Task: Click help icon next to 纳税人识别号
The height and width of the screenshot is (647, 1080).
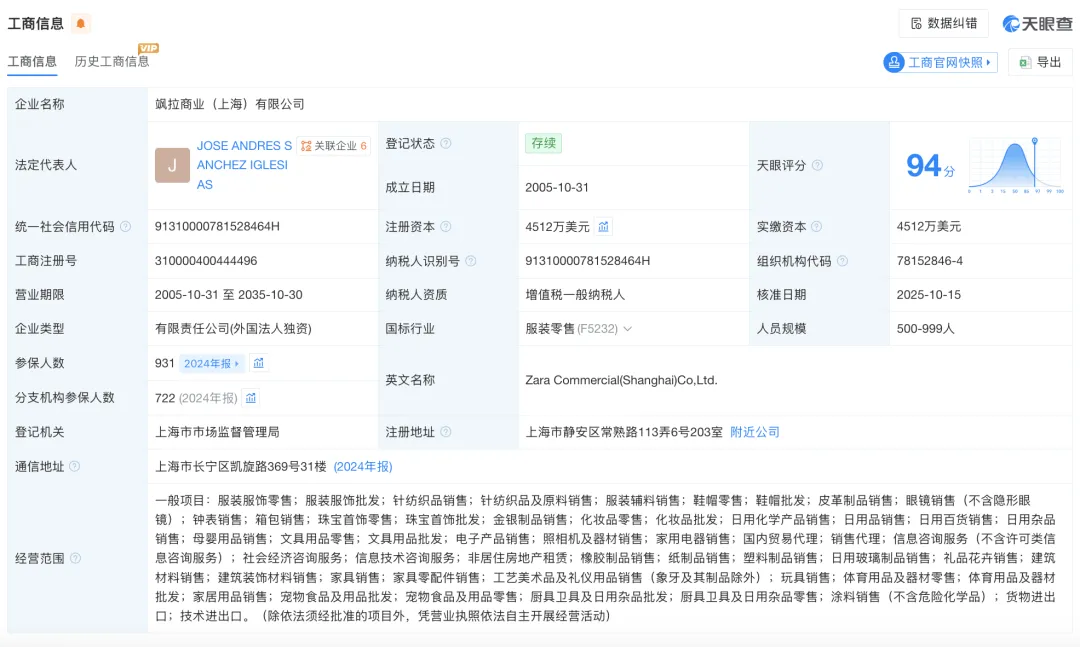Action: pos(470,260)
